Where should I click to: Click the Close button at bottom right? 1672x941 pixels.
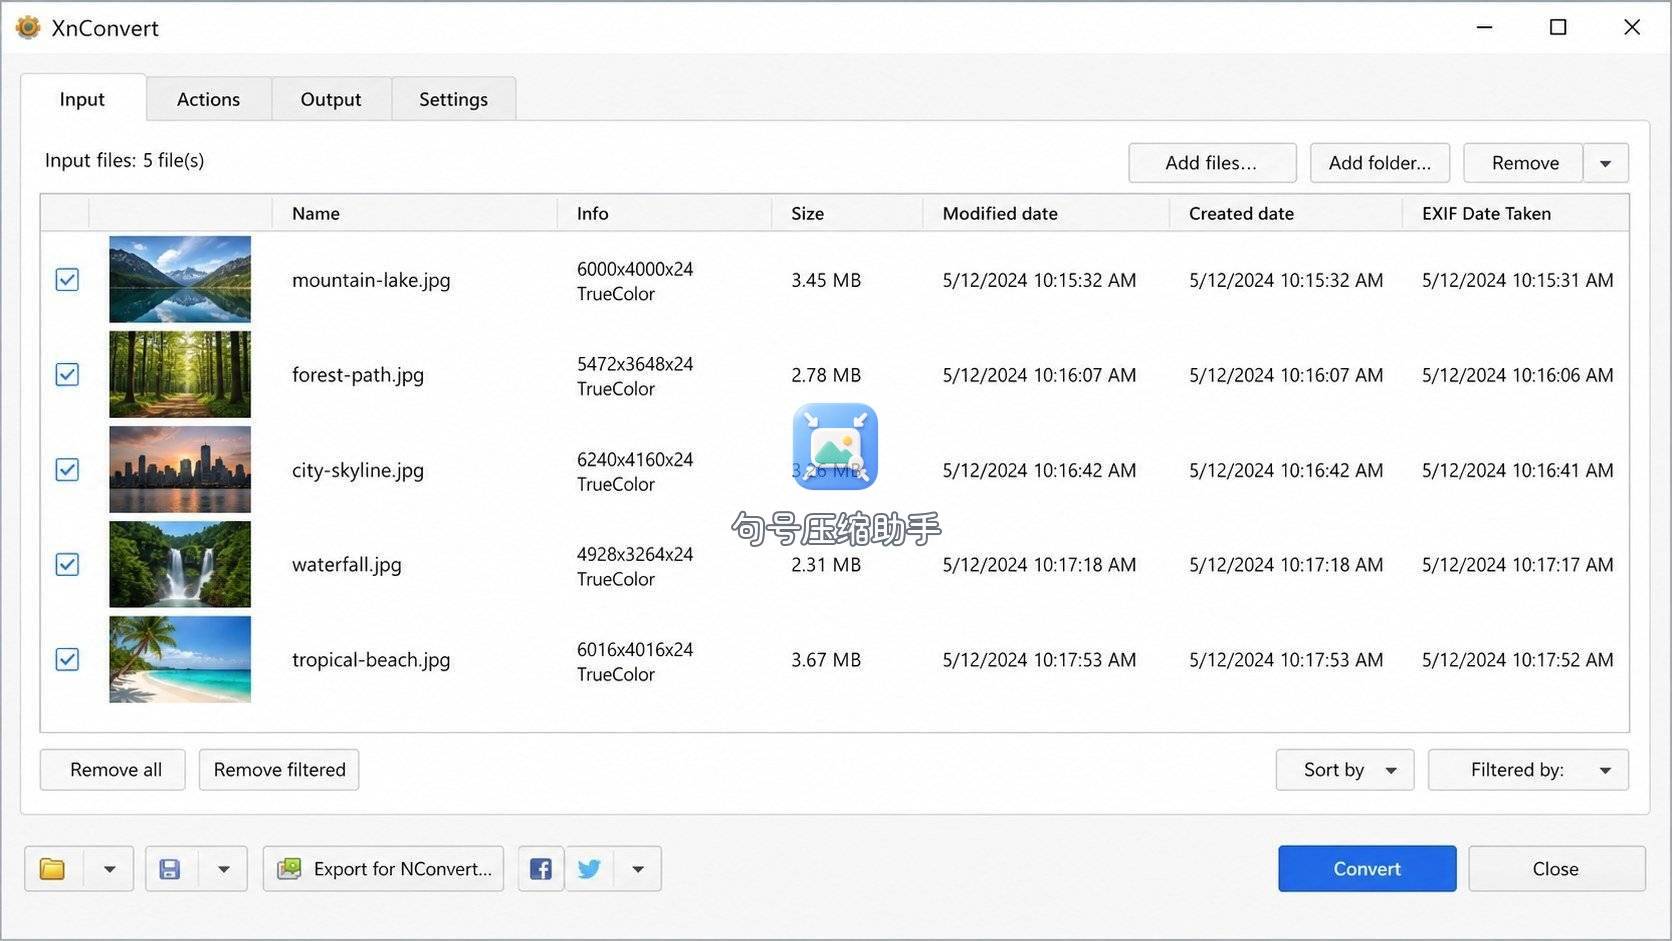click(x=1556, y=869)
